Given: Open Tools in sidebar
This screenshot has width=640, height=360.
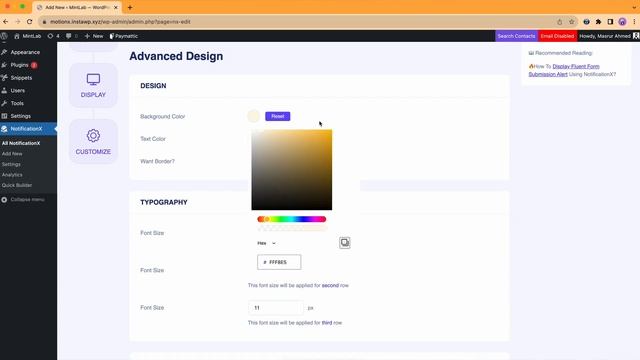Looking at the screenshot, I should 17,103.
